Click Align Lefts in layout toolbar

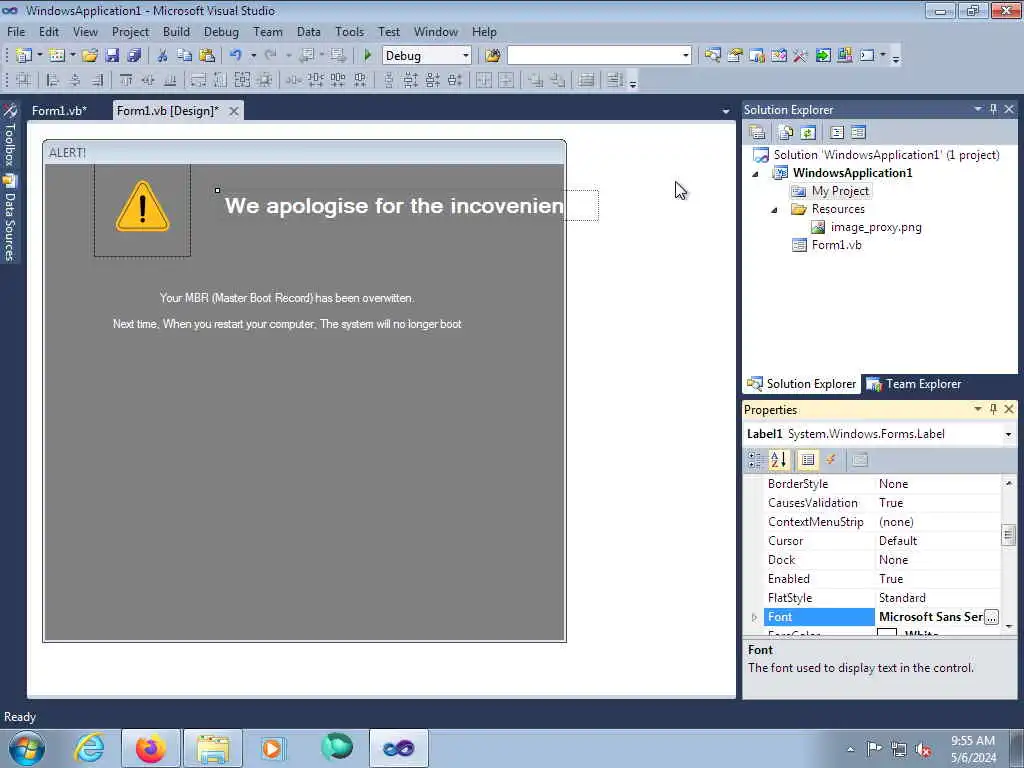pos(53,80)
